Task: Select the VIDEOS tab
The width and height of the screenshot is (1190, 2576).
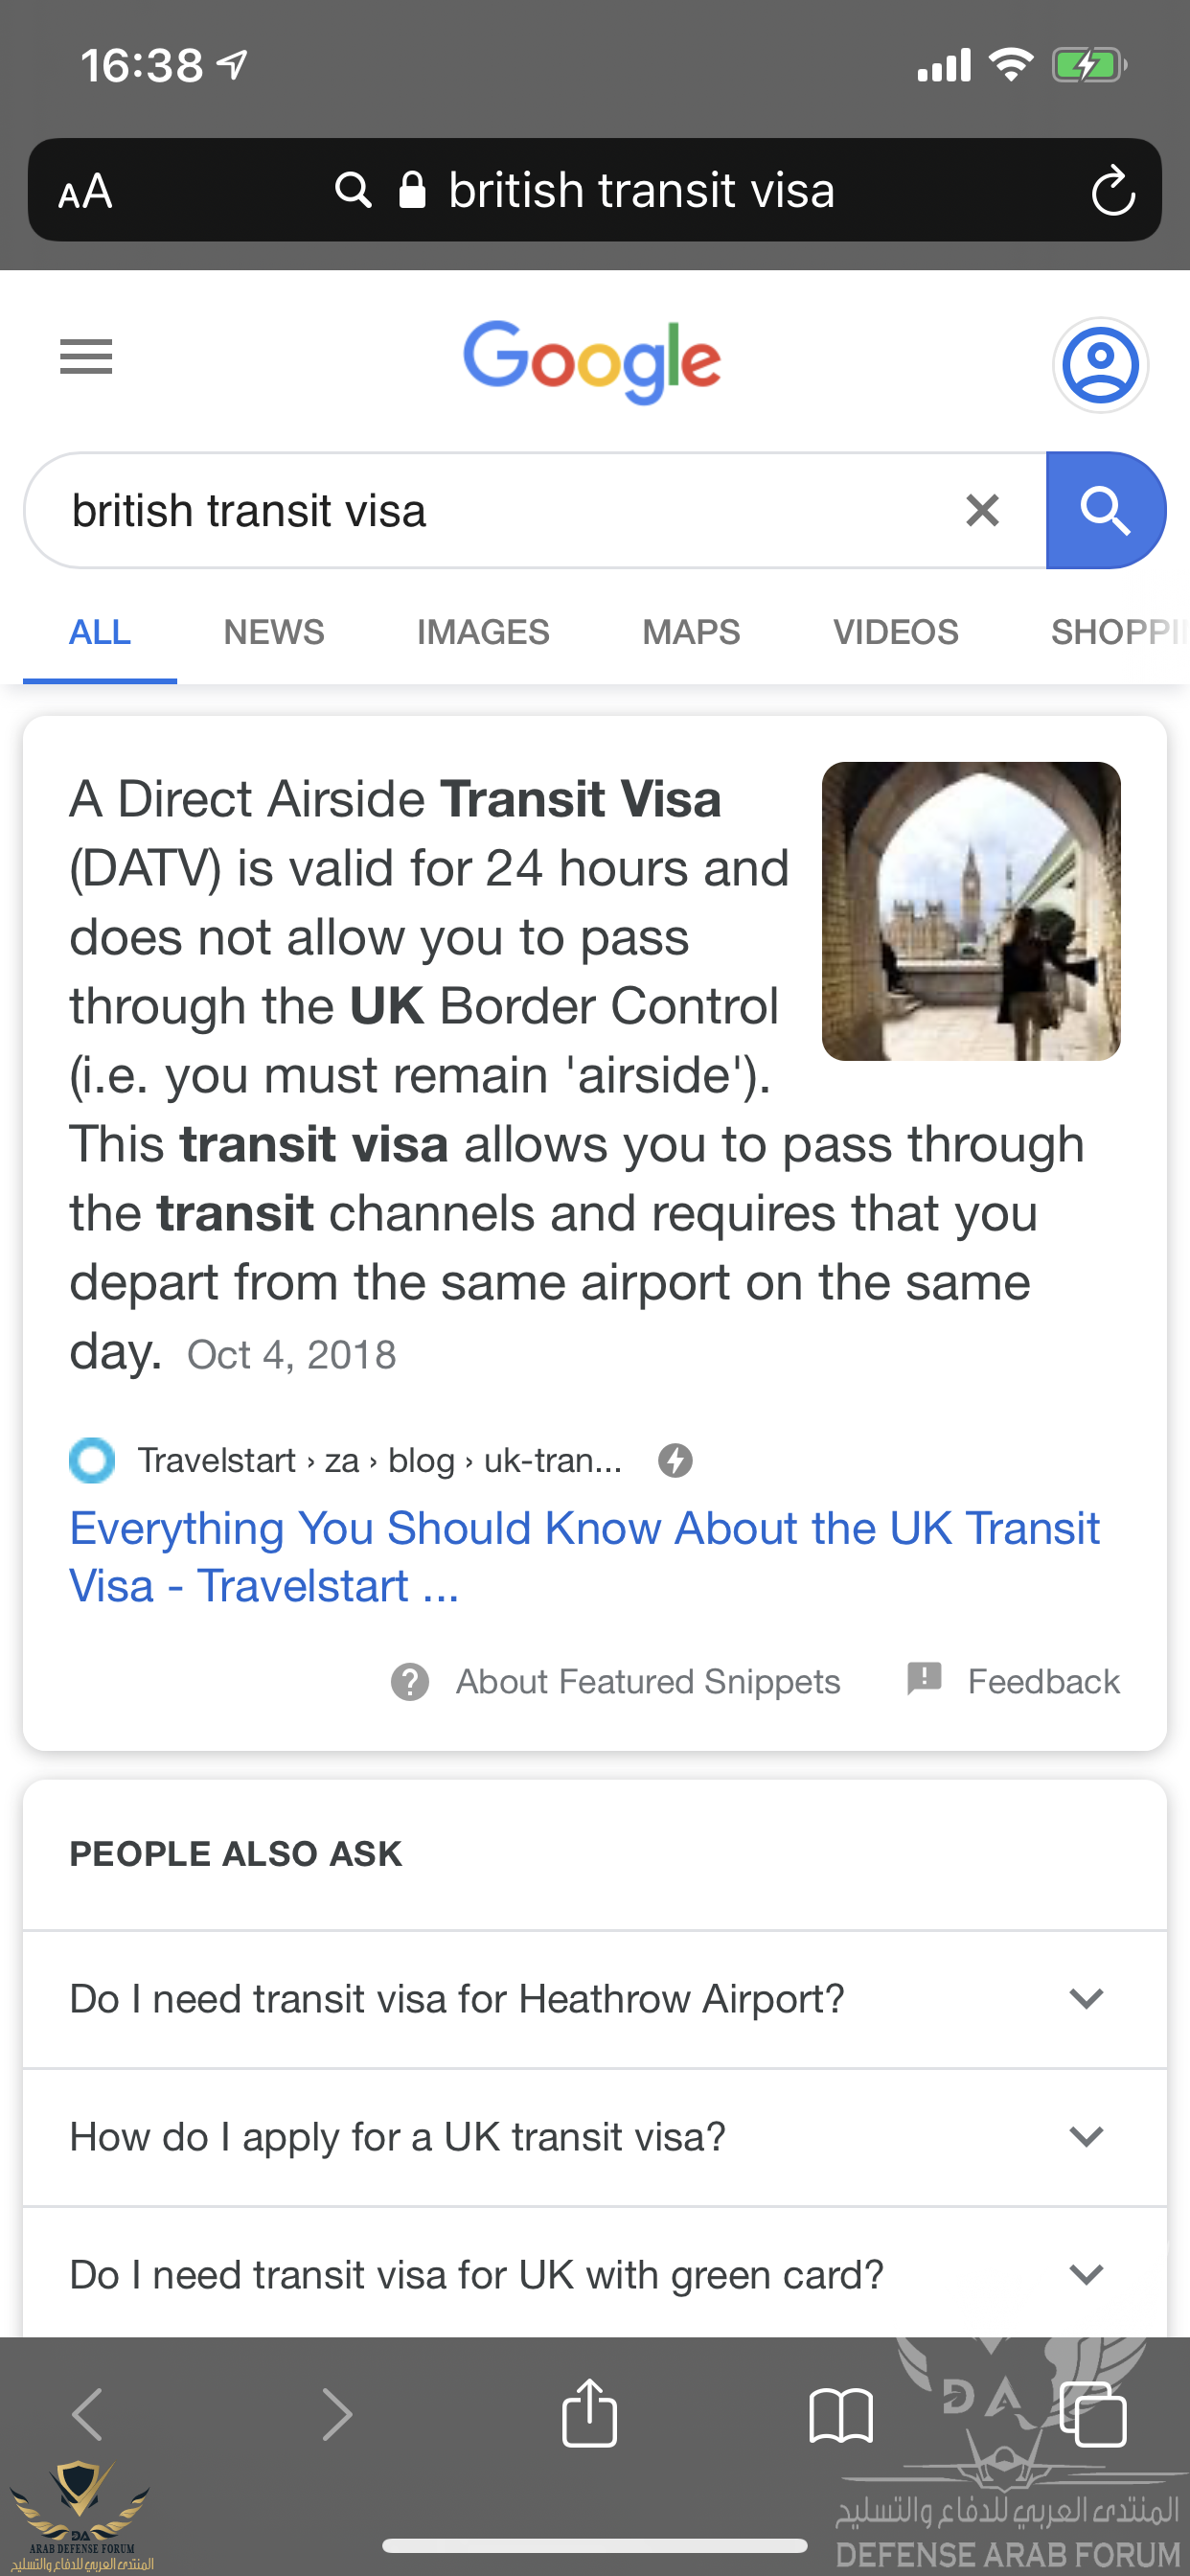Action: pyautogui.click(x=896, y=632)
